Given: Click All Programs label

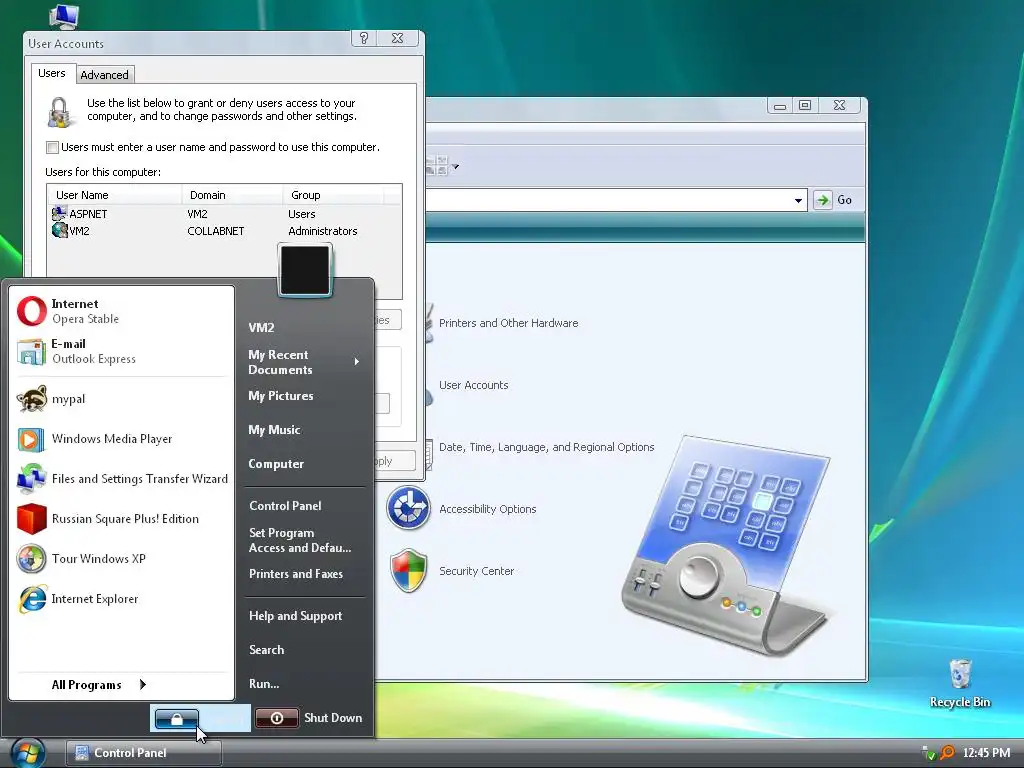Looking at the screenshot, I should pyautogui.click(x=87, y=685).
